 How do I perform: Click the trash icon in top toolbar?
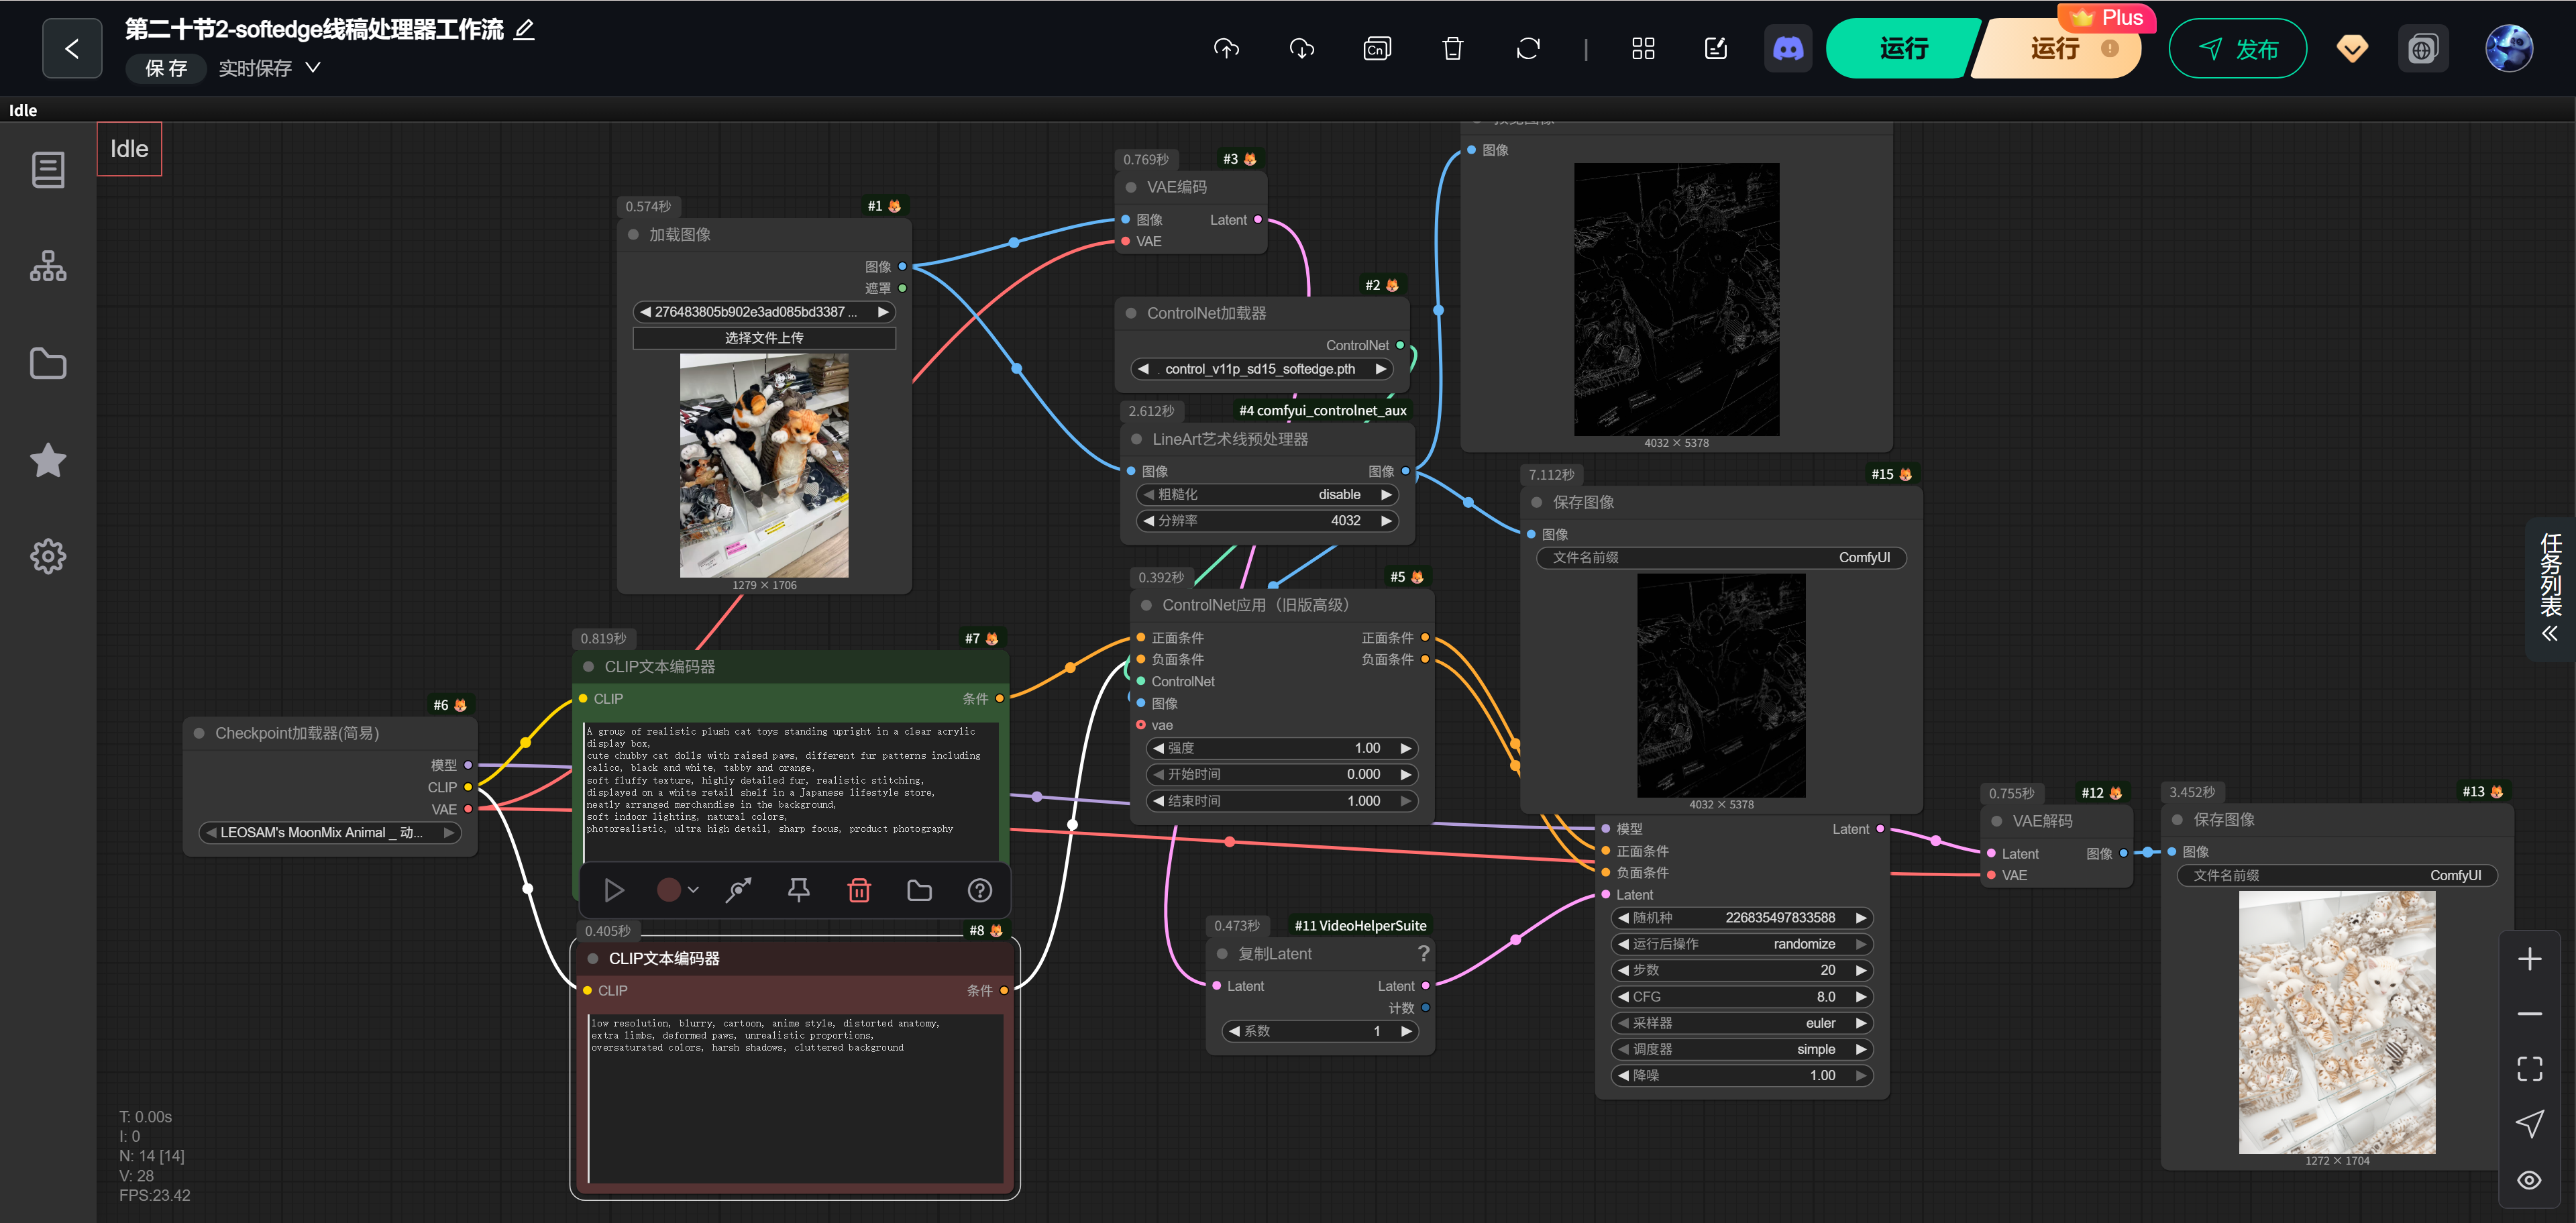tap(1452, 48)
